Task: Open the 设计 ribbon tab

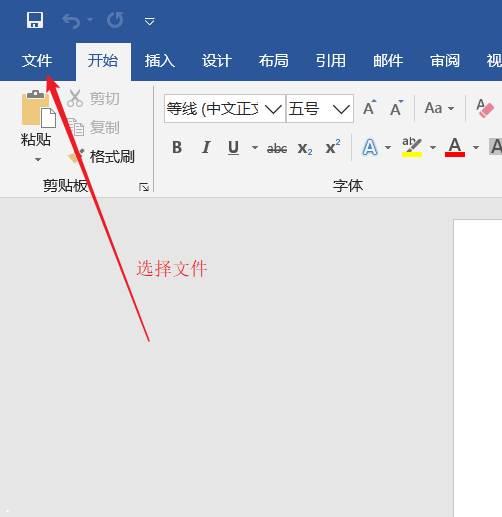Action: point(217,61)
